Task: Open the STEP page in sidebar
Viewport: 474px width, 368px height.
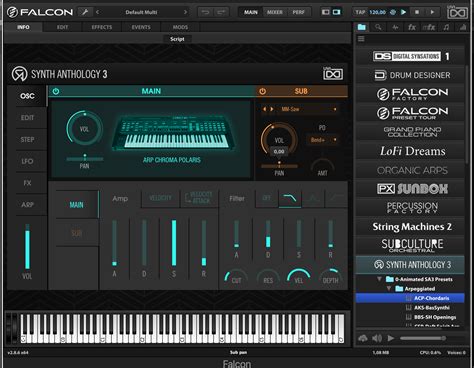Action: [x=27, y=140]
